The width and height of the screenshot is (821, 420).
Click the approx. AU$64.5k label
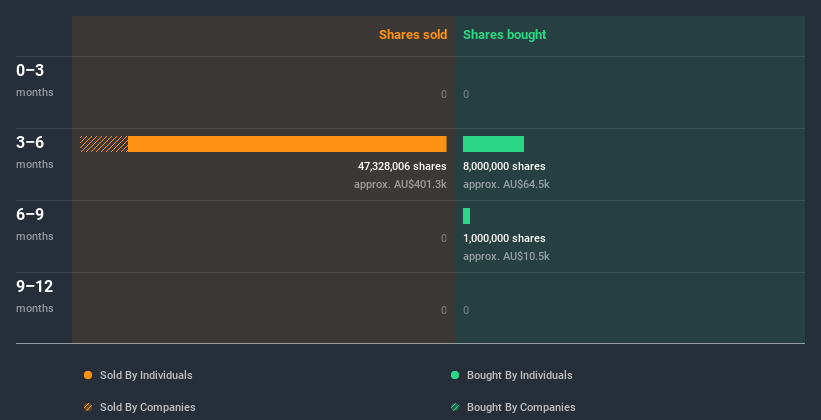[x=506, y=184]
